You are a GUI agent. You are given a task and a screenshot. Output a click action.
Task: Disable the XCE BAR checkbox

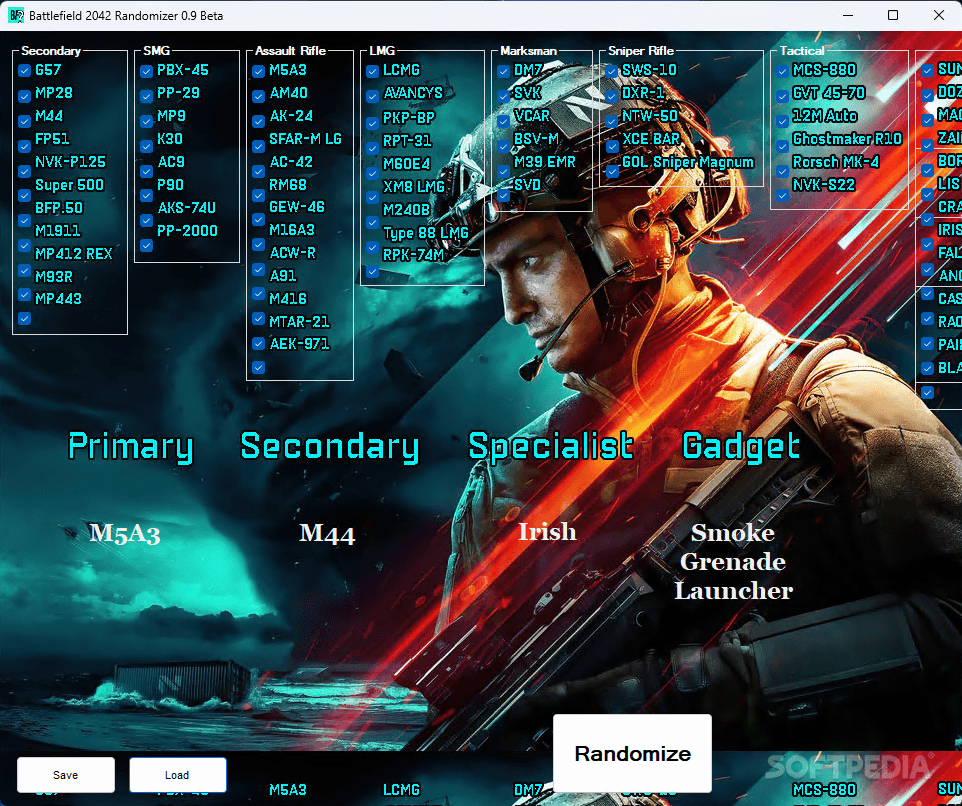click(x=612, y=146)
